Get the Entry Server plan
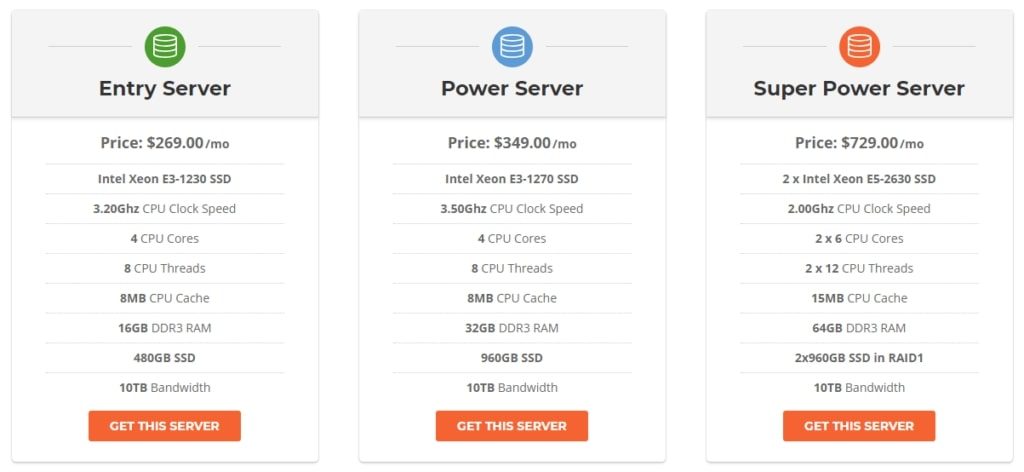This screenshot has height=472, width=1024. click(x=165, y=426)
